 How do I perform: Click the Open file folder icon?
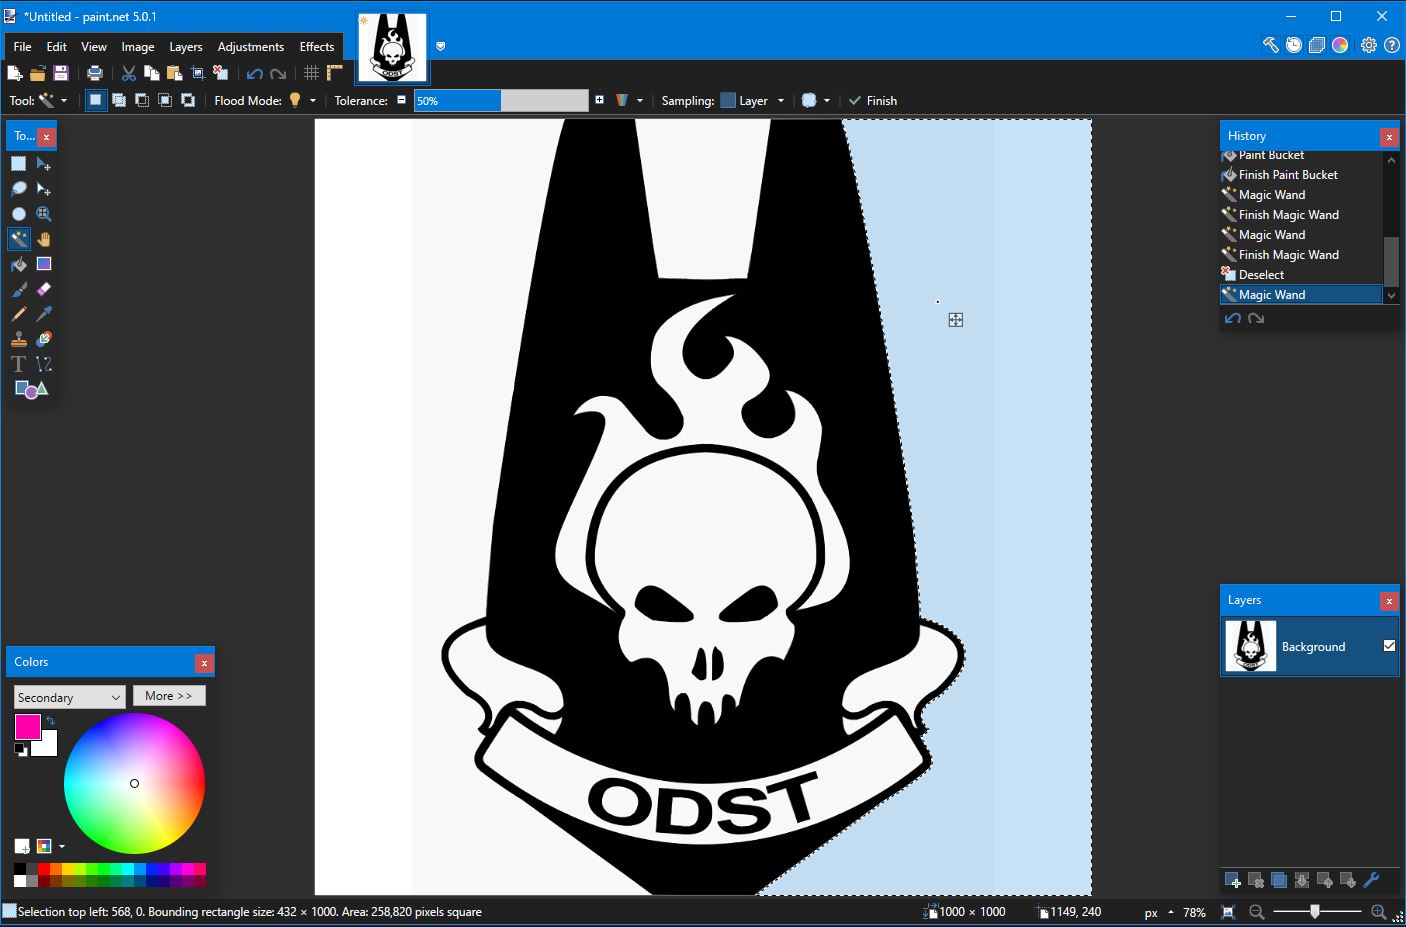pyautogui.click(x=38, y=73)
